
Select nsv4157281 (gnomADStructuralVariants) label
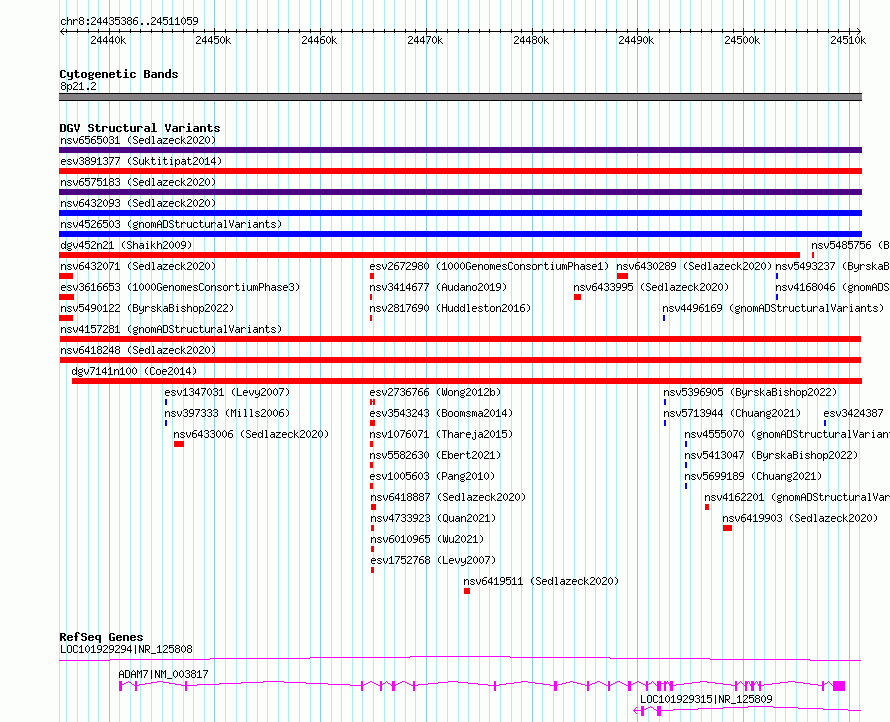pyautogui.click(x=171, y=329)
